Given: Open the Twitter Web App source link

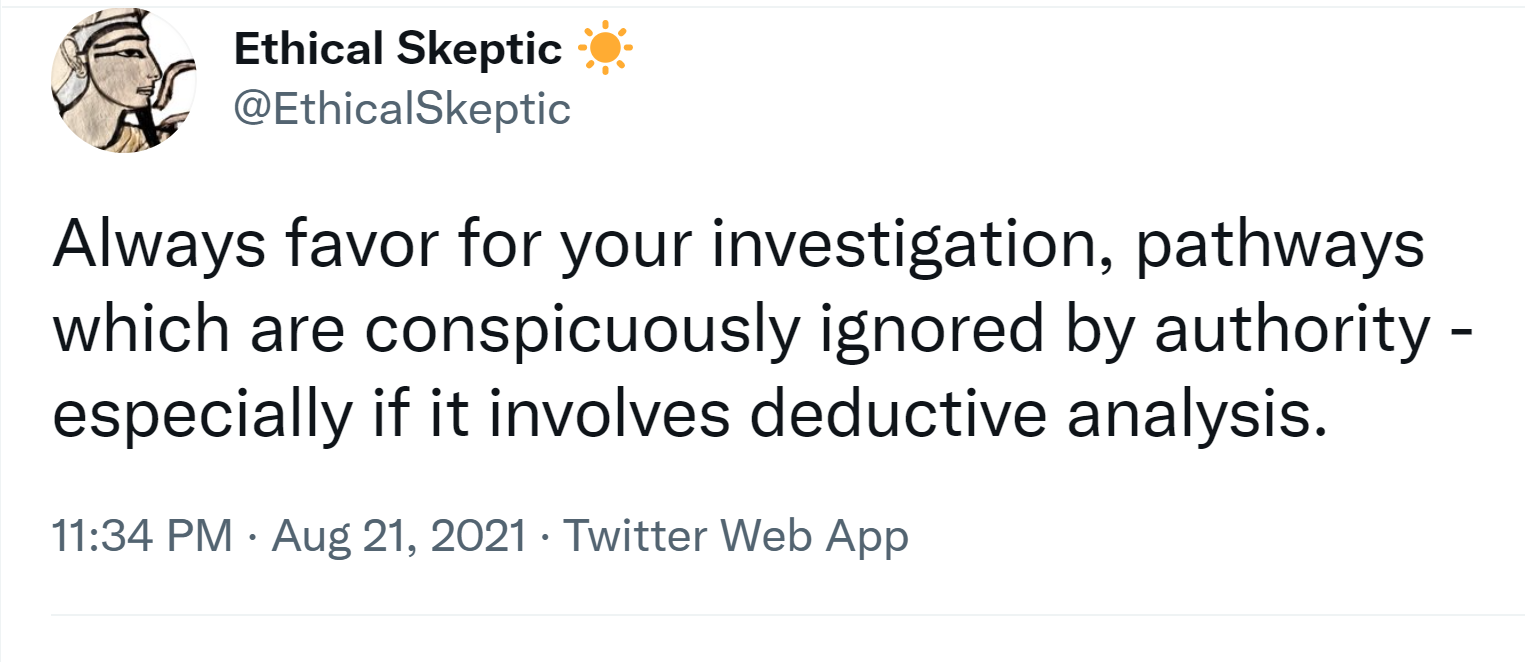Looking at the screenshot, I should (736, 536).
